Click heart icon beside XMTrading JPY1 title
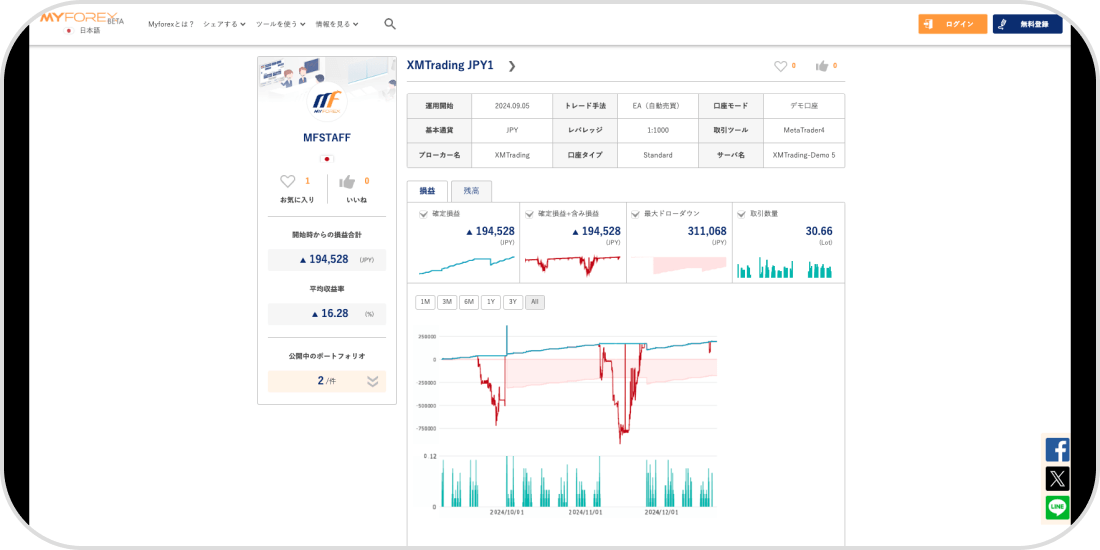This screenshot has width=1100, height=550. (x=780, y=66)
